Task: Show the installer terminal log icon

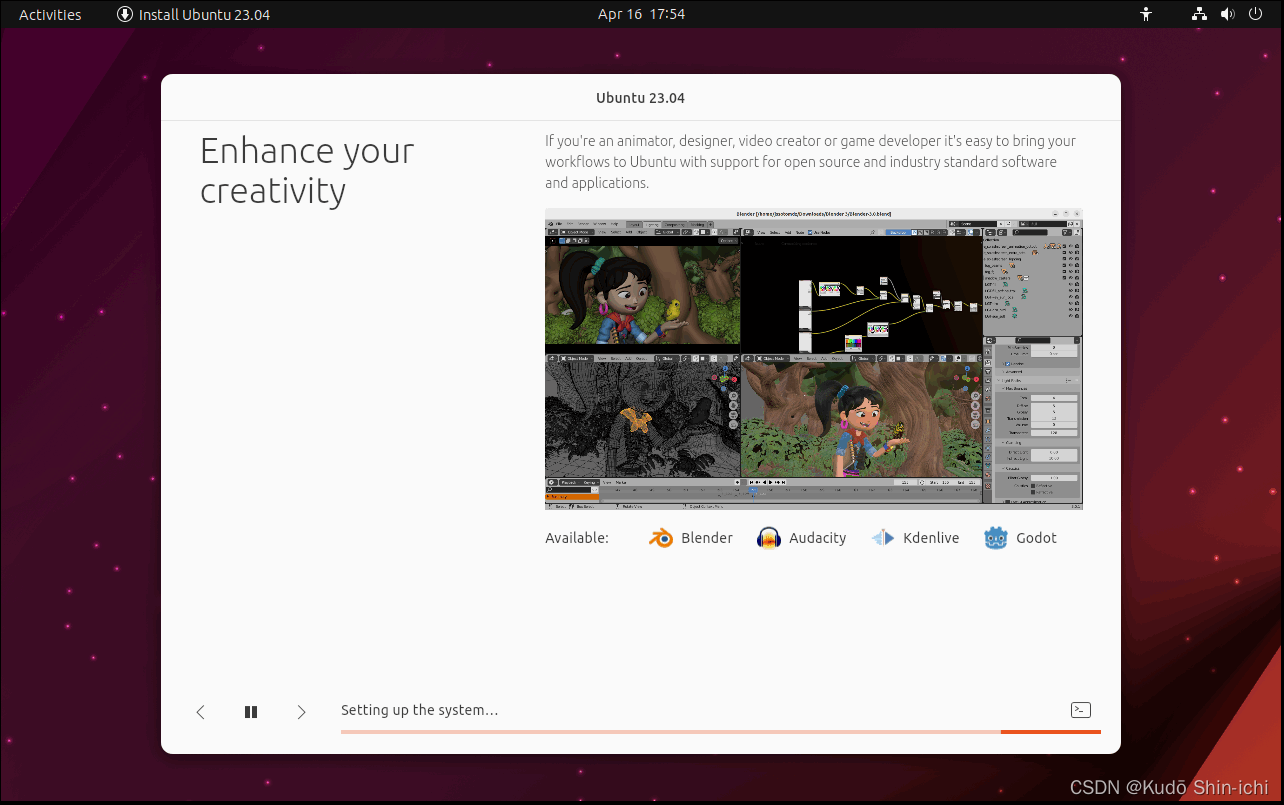Action: pos(1080,710)
